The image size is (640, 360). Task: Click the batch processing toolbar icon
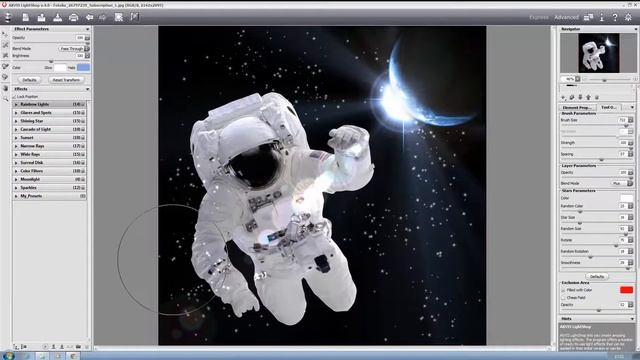coord(119,17)
